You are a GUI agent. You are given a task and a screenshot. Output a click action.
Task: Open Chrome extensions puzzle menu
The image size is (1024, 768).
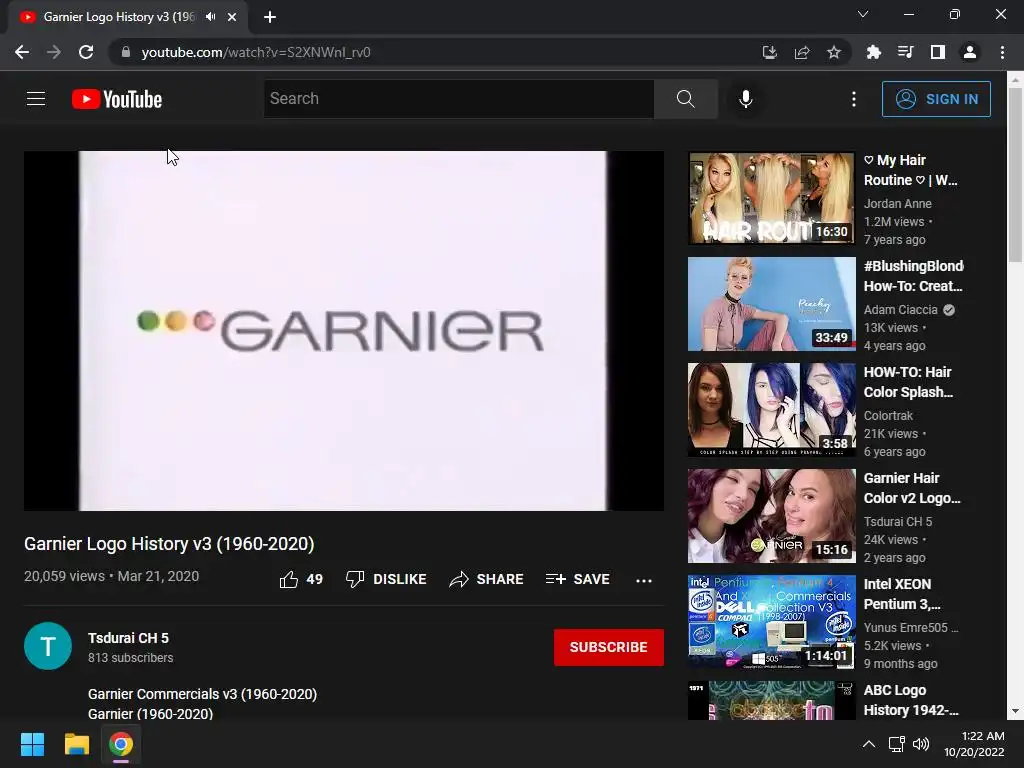(873, 52)
